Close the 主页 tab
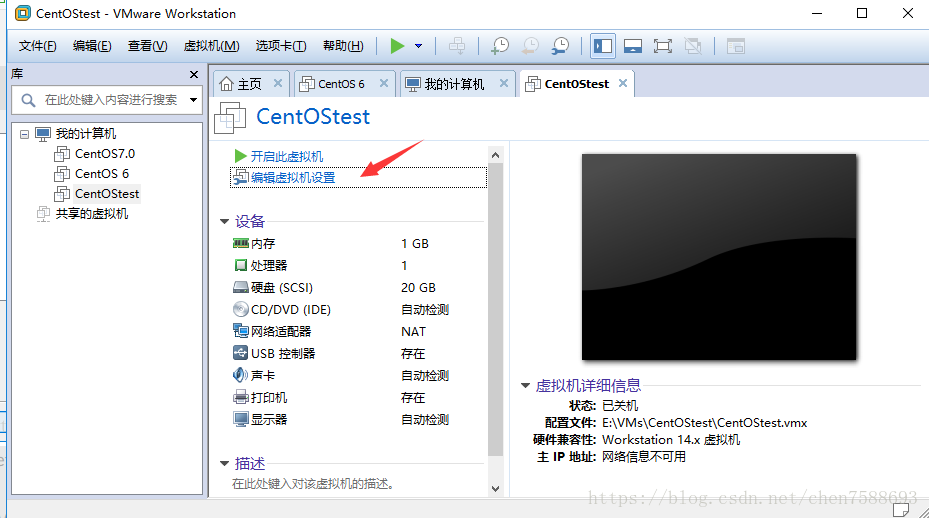Image resolution: width=929 pixels, height=518 pixels. [277, 84]
